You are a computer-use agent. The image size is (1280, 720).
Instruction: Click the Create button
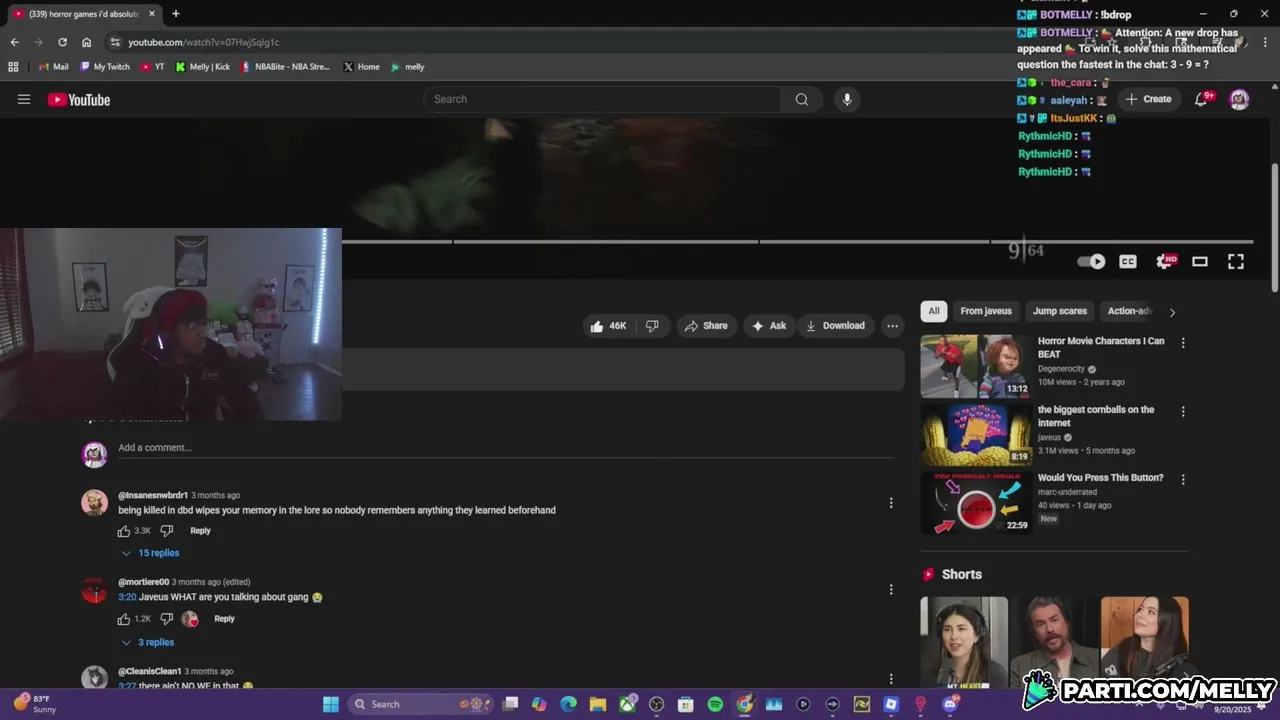click(x=1148, y=99)
